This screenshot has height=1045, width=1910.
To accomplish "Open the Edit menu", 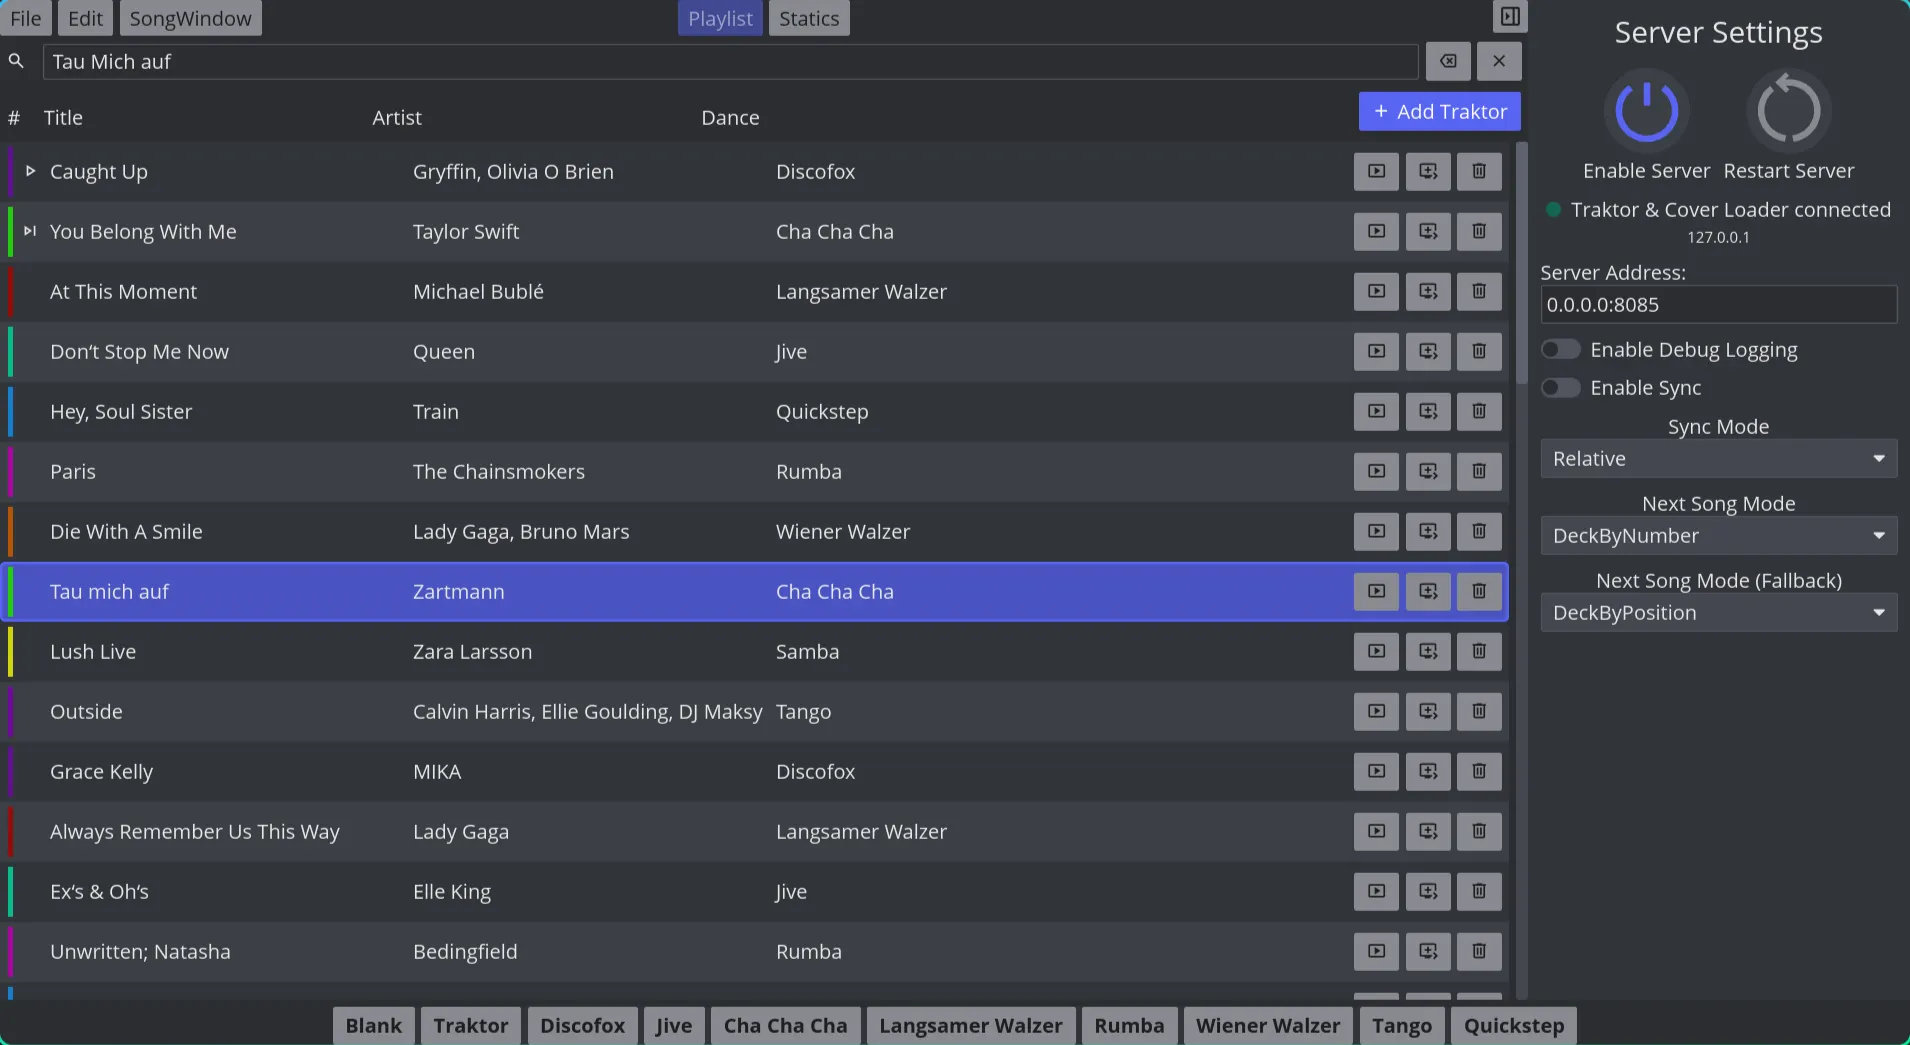I will click(x=86, y=18).
